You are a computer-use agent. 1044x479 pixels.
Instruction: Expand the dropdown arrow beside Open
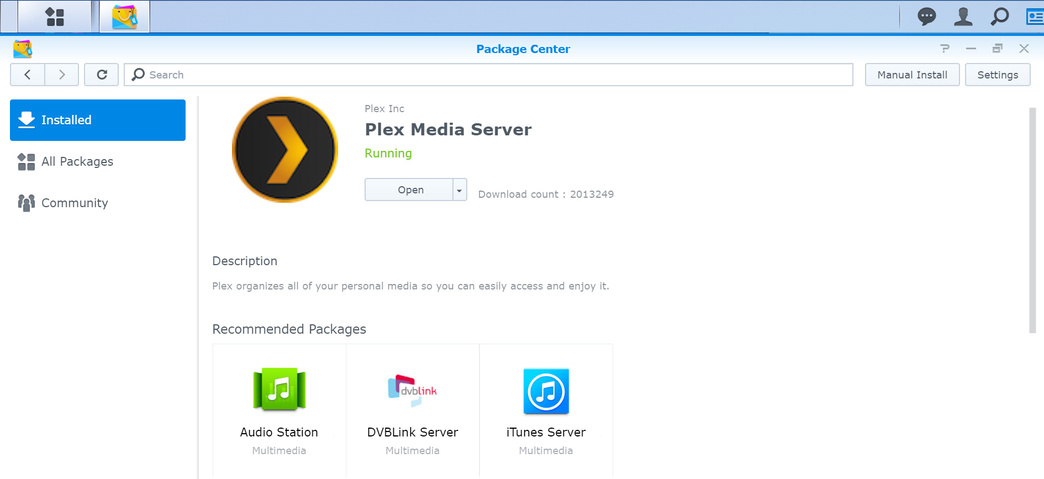(459, 190)
